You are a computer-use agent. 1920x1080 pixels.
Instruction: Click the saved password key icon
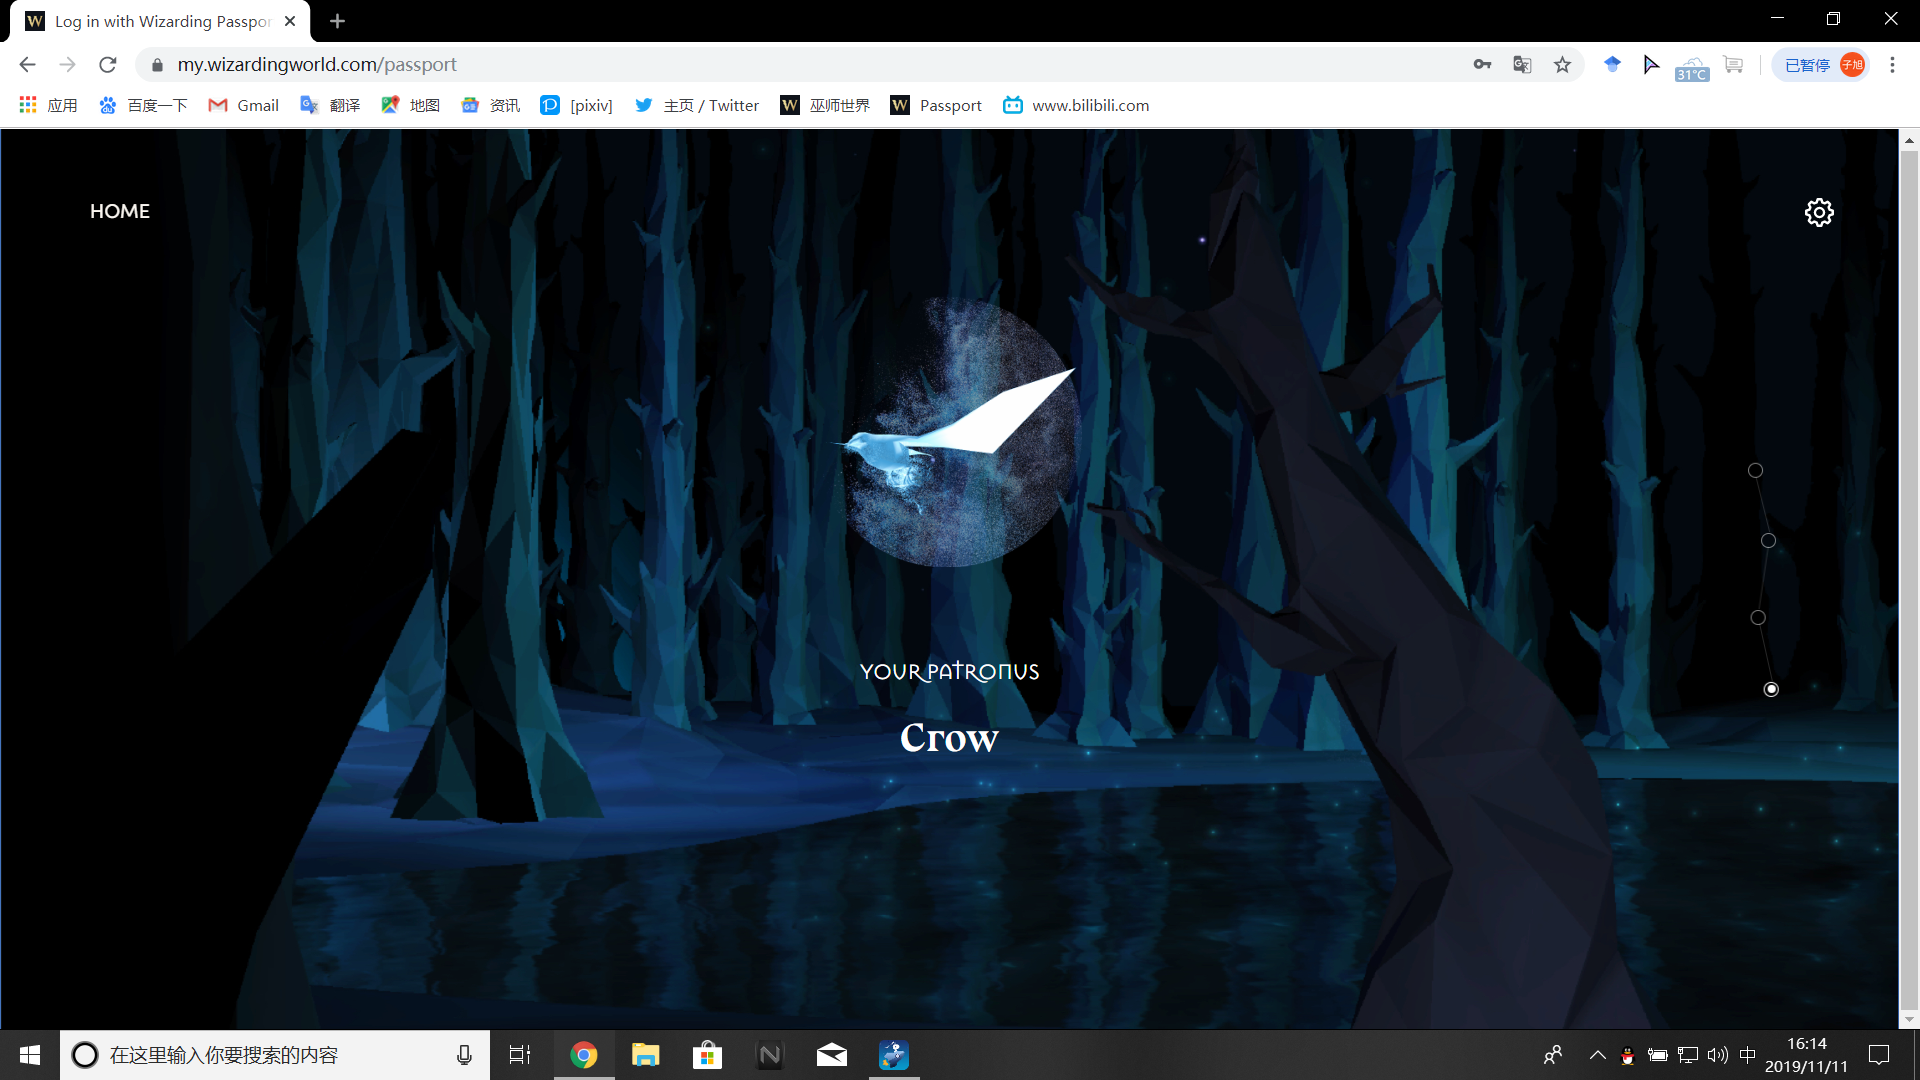1482,65
